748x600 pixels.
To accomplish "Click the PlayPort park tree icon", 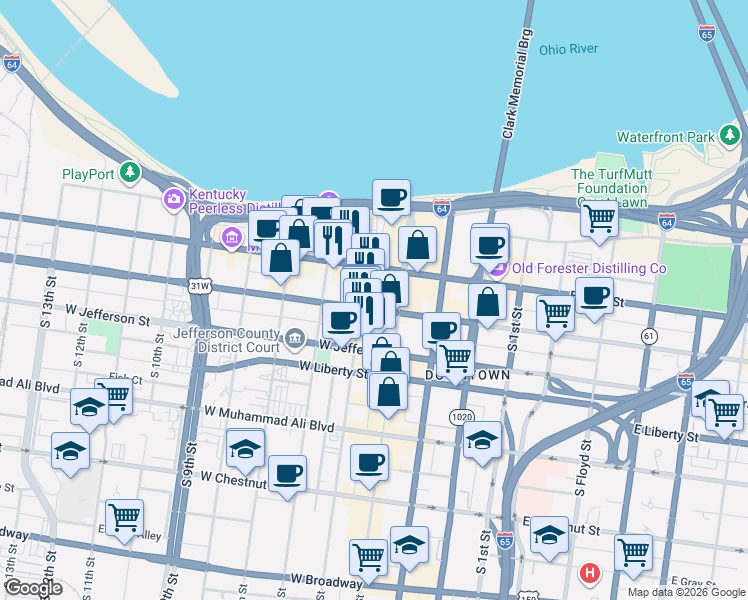I will tap(130, 172).
